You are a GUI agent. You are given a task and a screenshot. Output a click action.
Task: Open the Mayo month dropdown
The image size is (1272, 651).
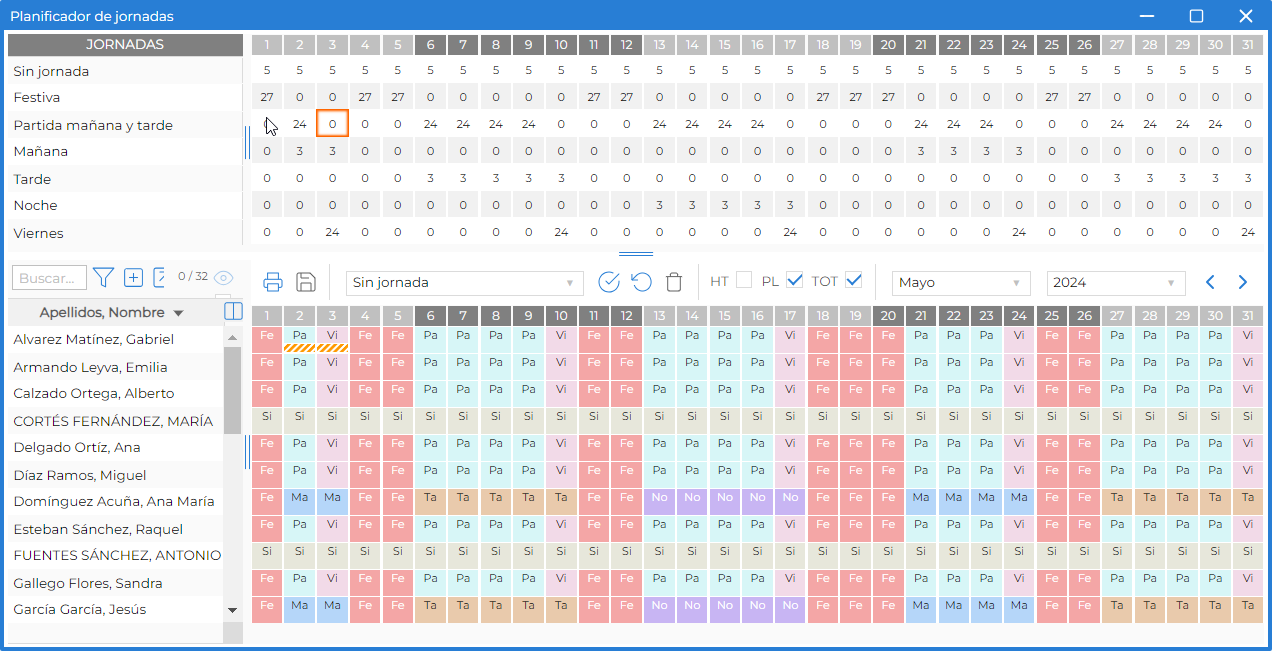pyautogui.click(x=961, y=283)
